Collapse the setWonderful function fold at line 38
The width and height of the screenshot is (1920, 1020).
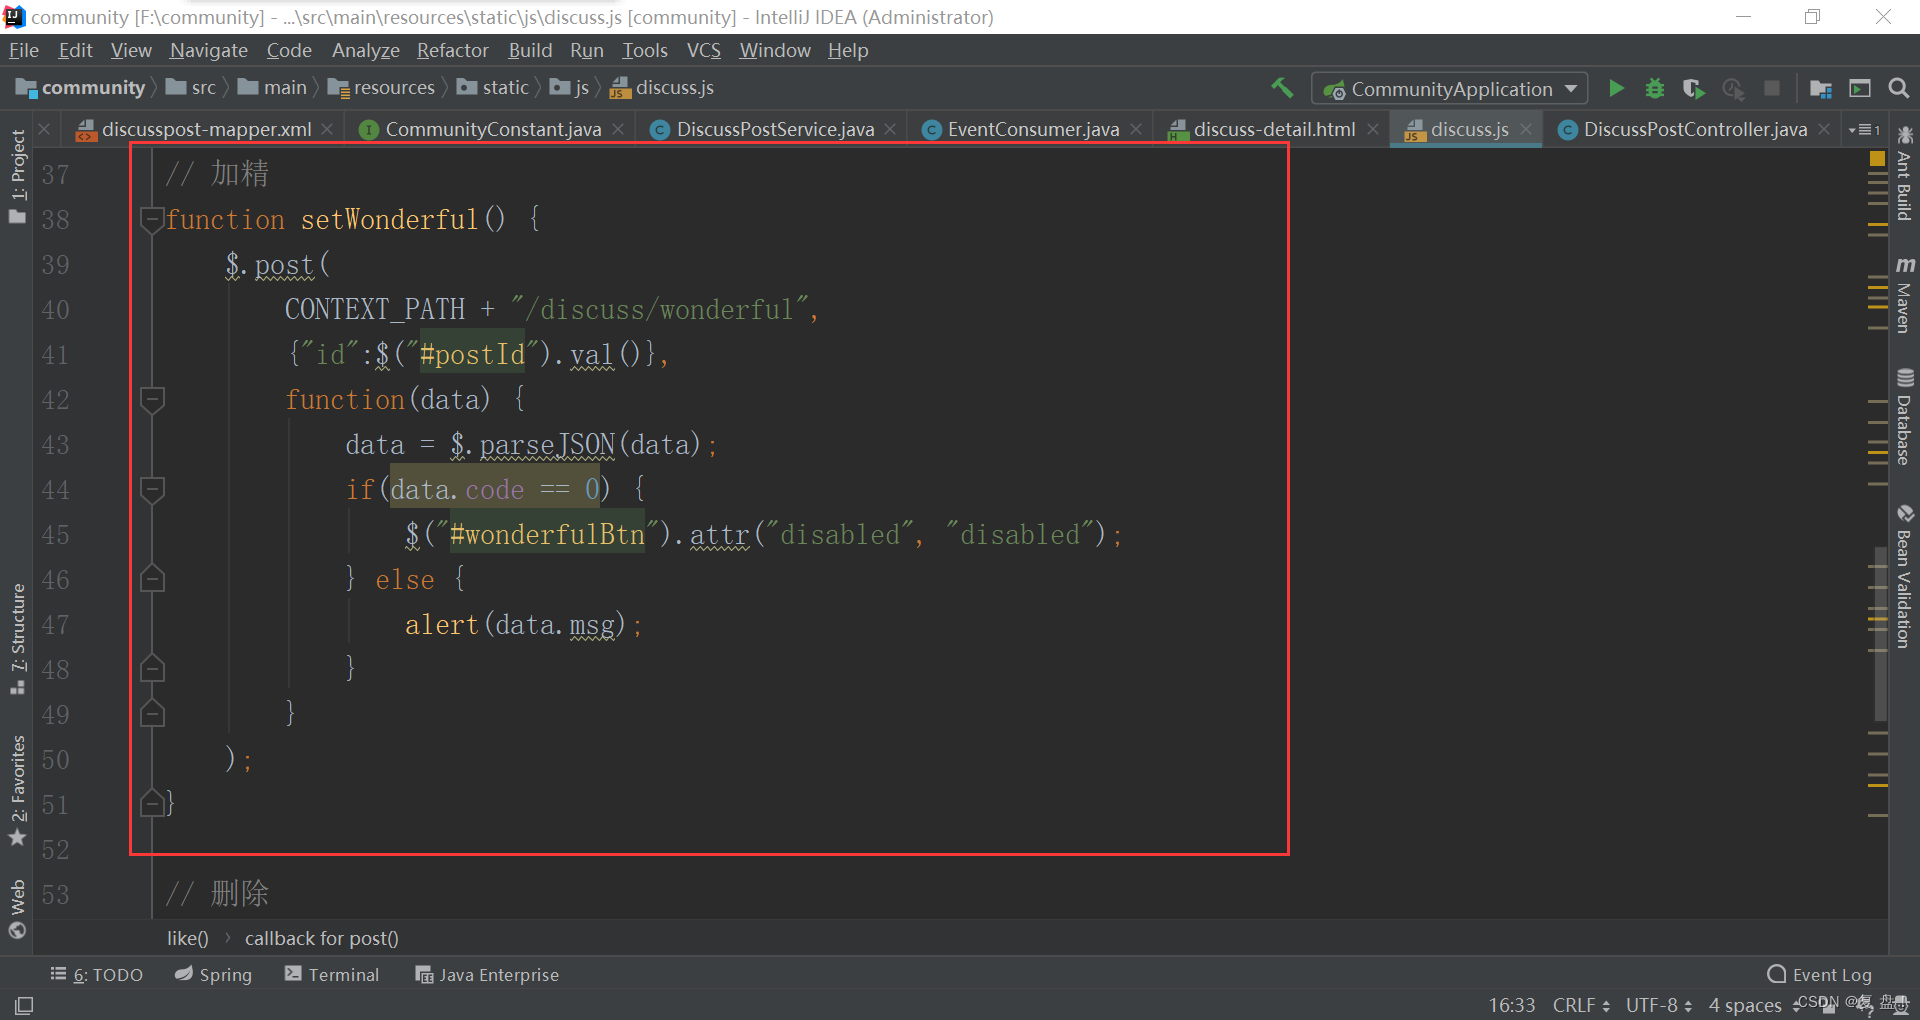[x=152, y=219]
